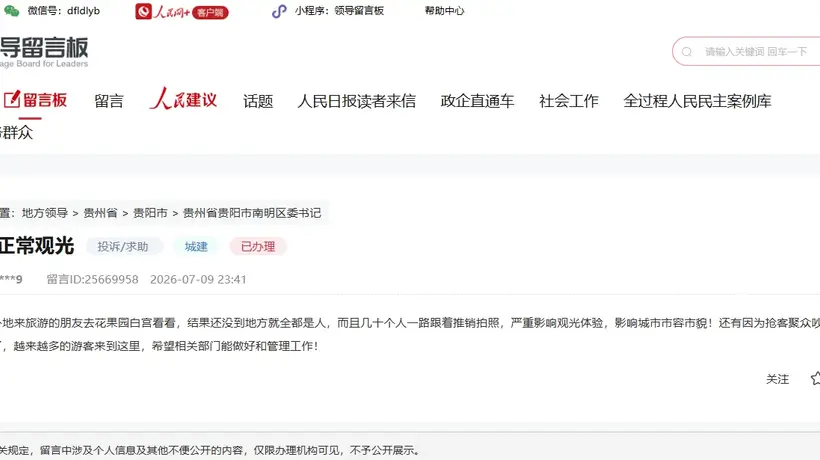Click the star icon next to 关注
Viewport: 820px width, 460px height.
click(815, 378)
